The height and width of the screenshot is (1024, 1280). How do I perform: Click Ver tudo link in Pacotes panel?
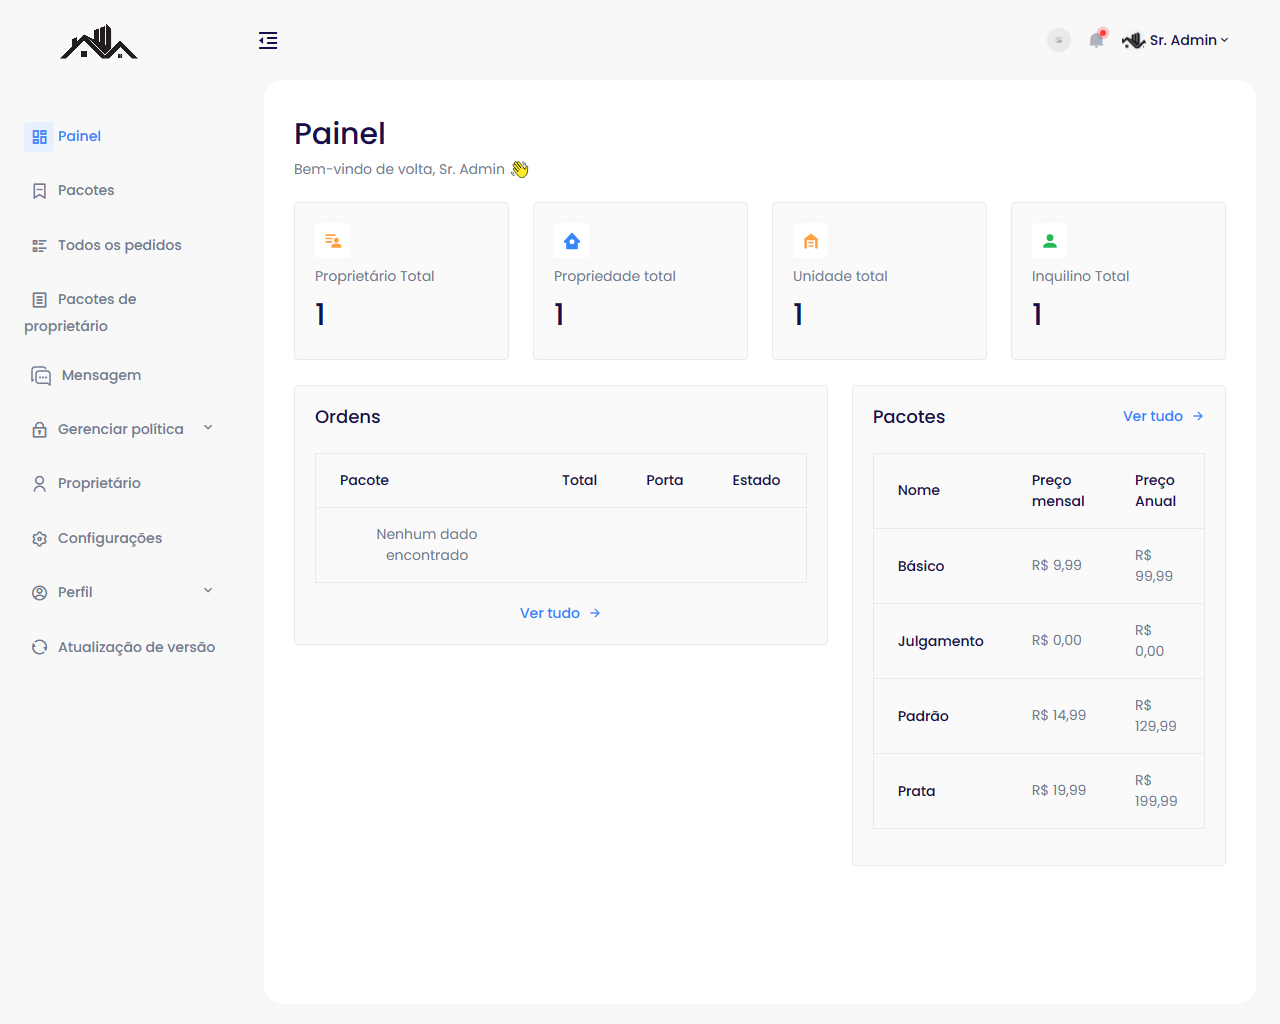pyautogui.click(x=1162, y=416)
